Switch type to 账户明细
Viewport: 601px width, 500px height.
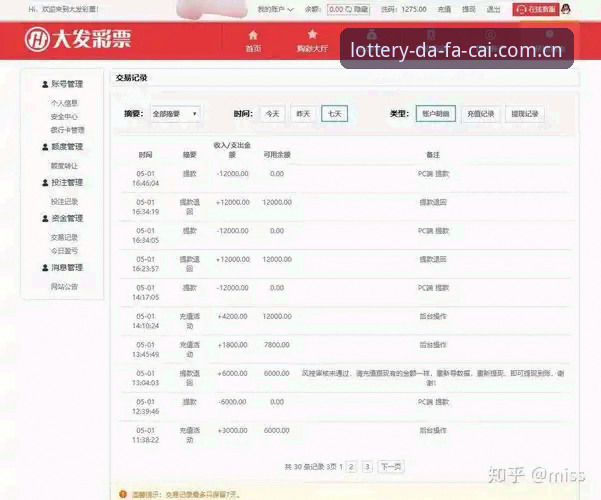coord(436,114)
